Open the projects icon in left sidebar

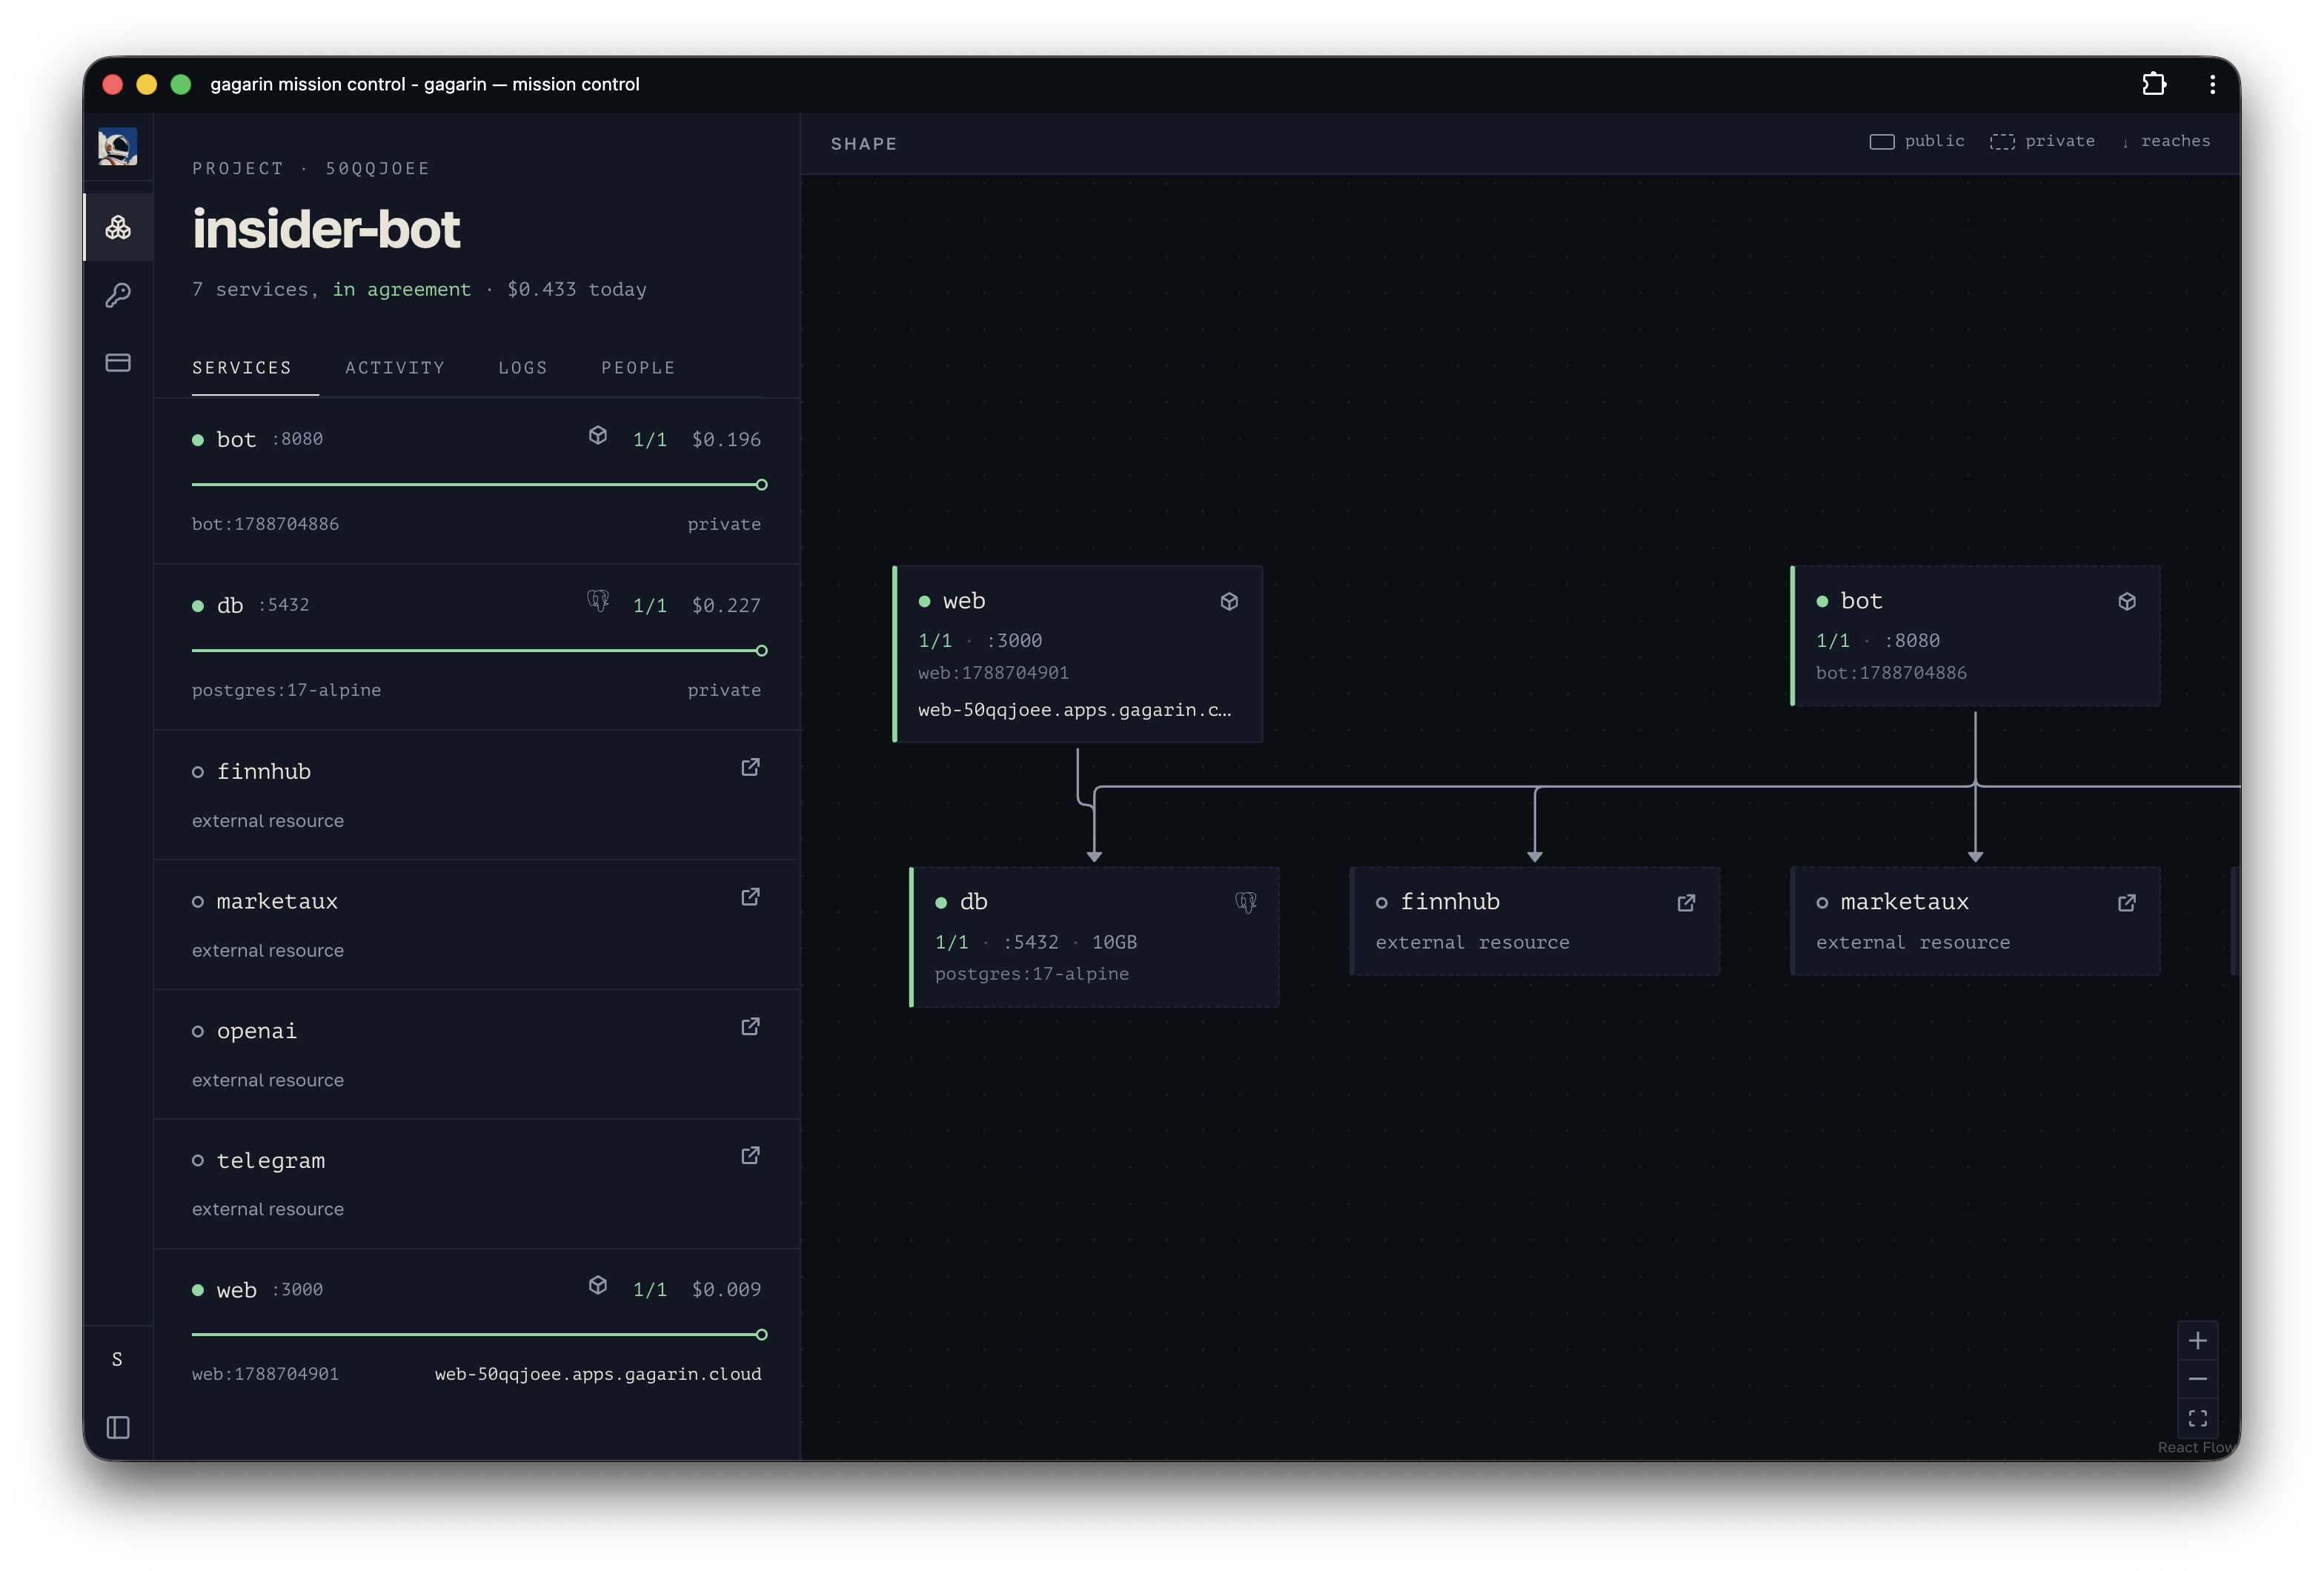[118, 228]
